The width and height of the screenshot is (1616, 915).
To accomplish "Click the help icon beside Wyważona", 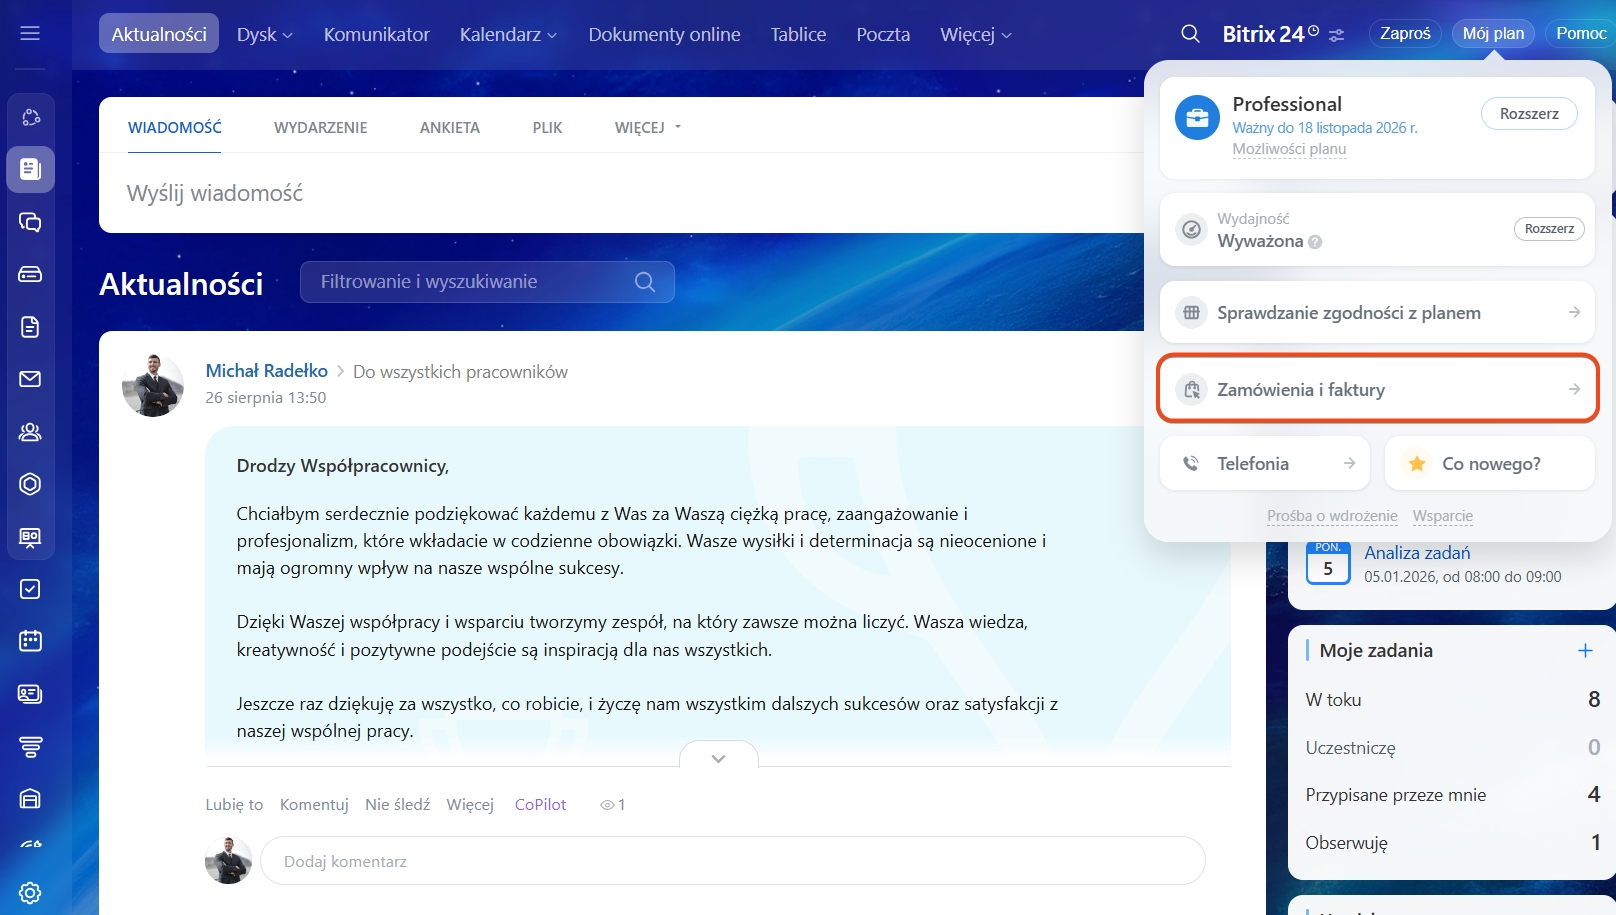I will [x=1315, y=242].
